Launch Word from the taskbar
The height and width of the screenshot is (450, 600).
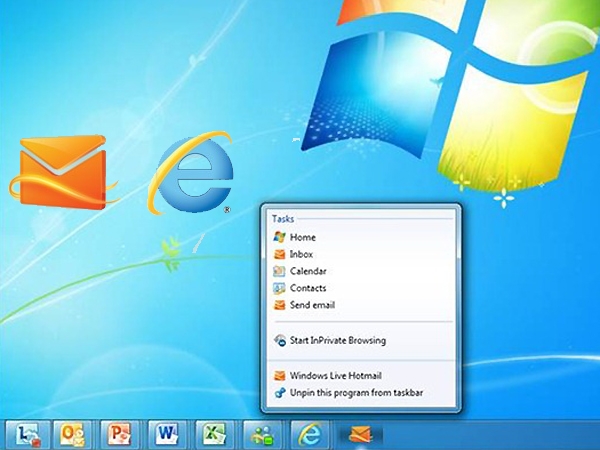[x=167, y=434]
